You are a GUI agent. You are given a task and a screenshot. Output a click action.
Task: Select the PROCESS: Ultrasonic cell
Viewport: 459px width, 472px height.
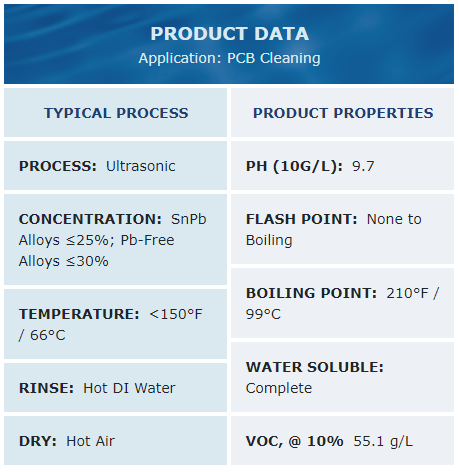pyautogui.click(x=116, y=166)
